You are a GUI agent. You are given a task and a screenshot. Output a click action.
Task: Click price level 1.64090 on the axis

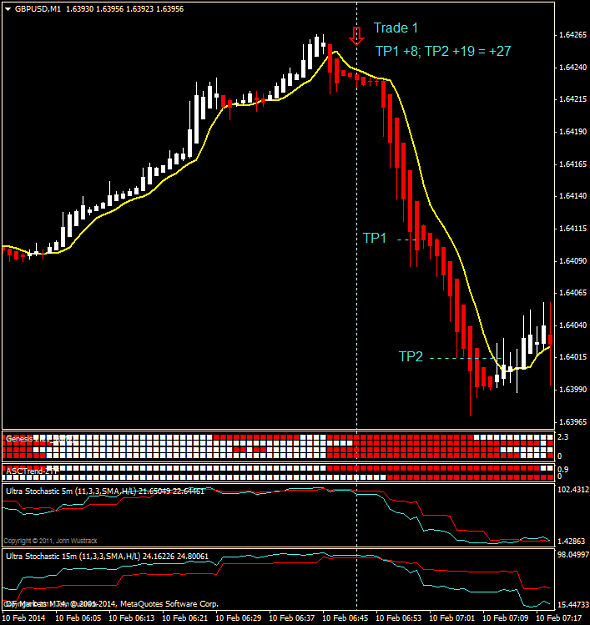click(573, 261)
